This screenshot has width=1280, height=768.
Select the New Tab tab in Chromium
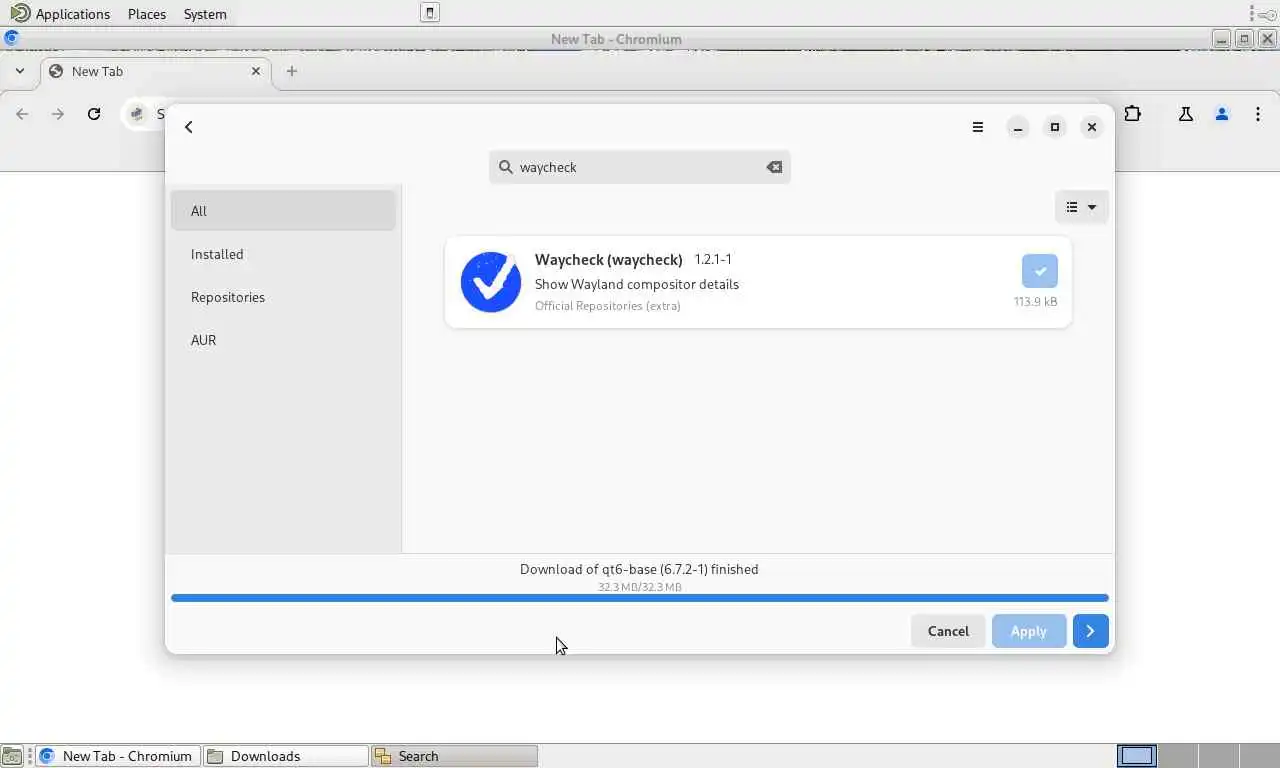tap(156, 71)
